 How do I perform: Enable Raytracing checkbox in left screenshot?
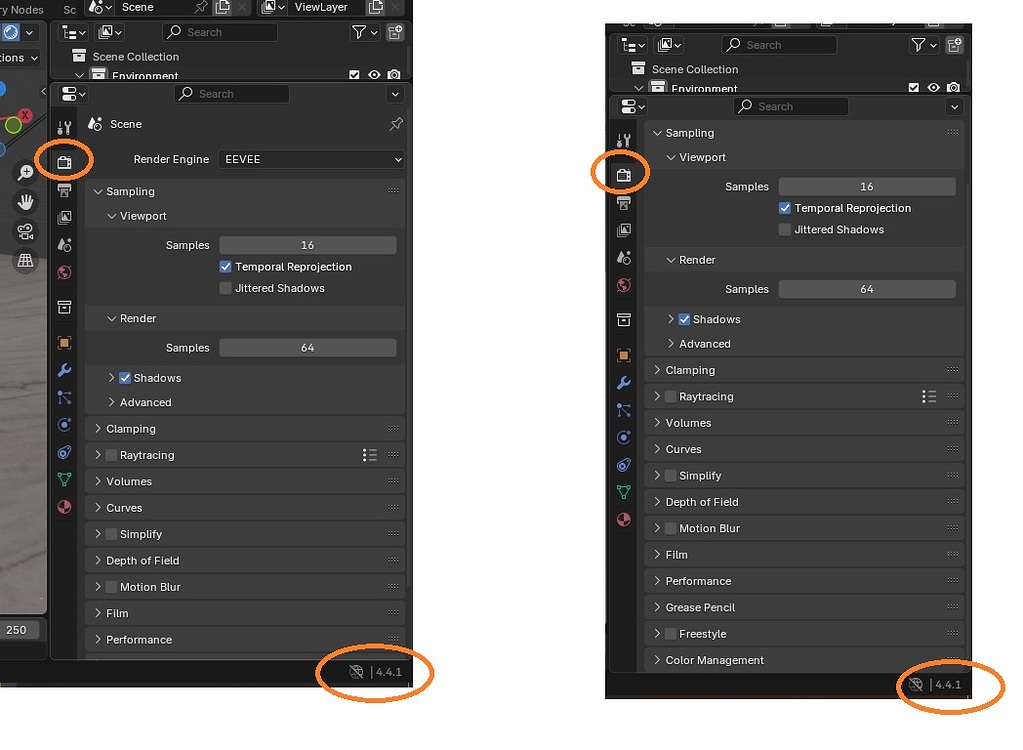coord(111,455)
